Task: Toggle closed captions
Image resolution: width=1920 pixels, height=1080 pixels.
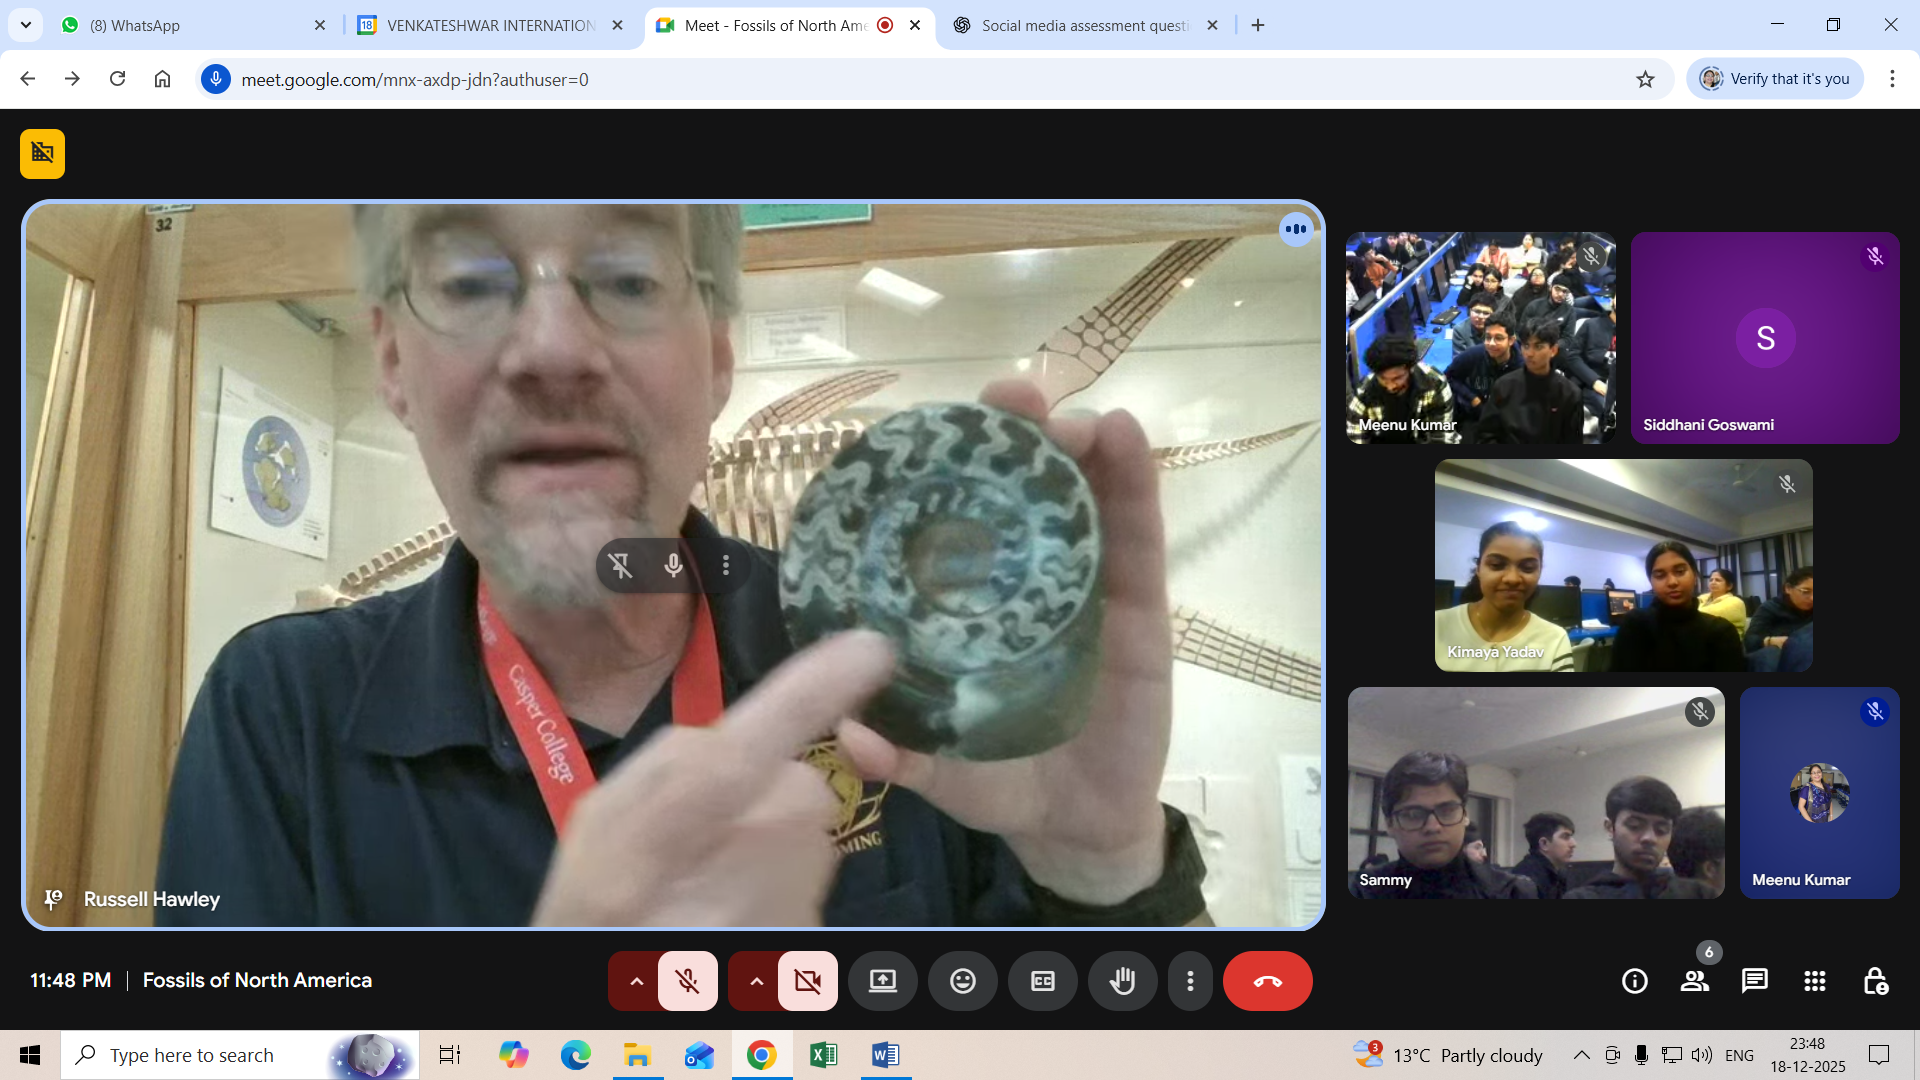Action: point(1042,981)
